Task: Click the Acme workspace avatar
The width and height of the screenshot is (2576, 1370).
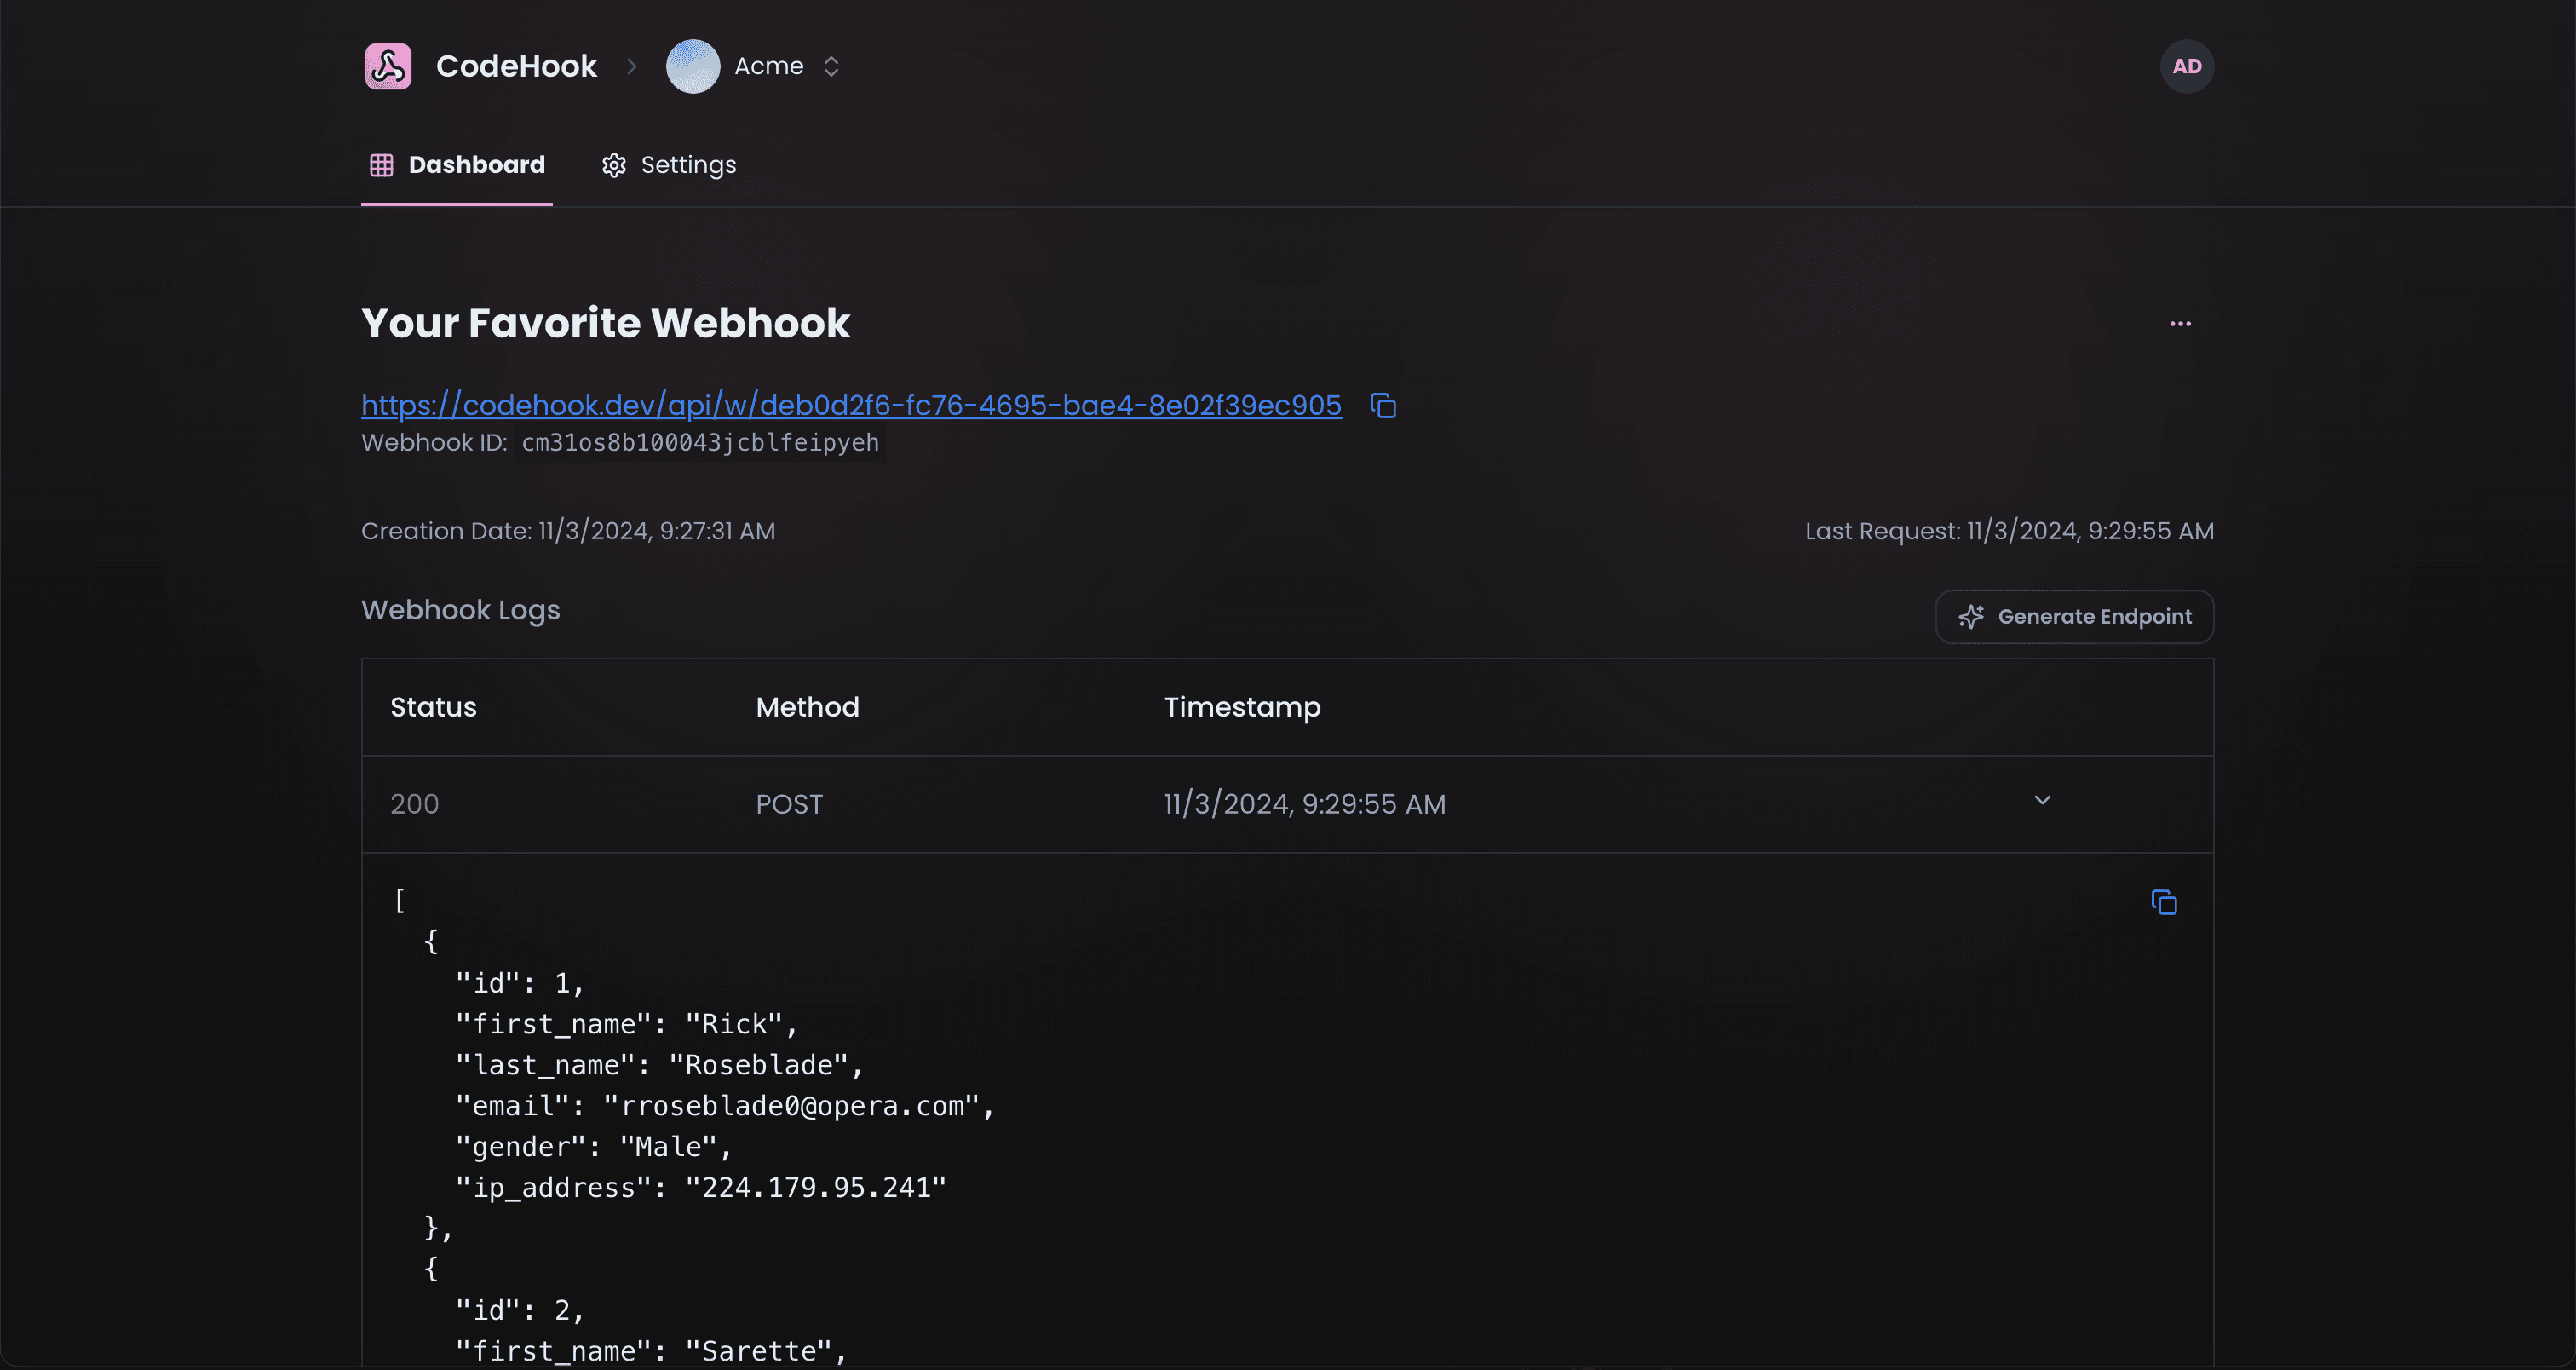Action: 693,66
